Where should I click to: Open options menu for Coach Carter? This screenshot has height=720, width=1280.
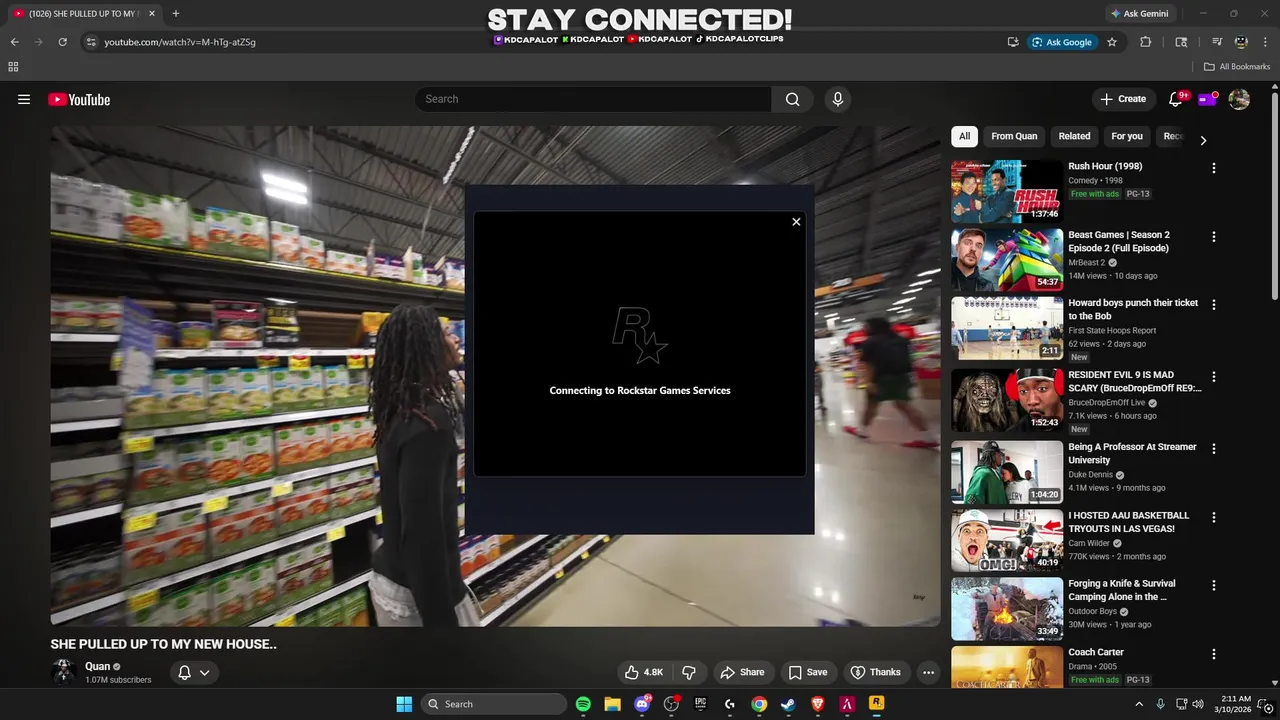[x=1213, y=654]
